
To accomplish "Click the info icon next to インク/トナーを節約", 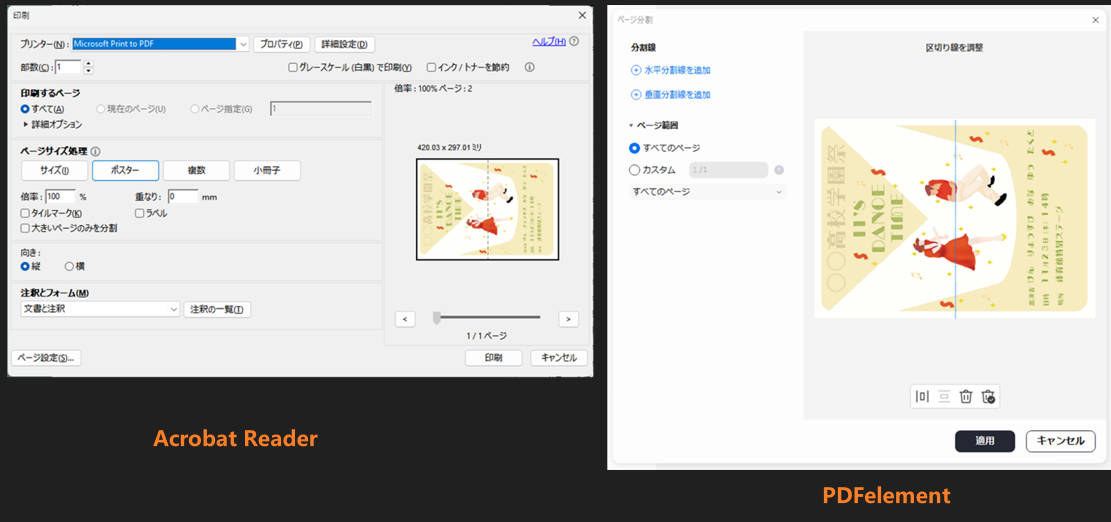I will pyautogui.click(x=529, y=67).
